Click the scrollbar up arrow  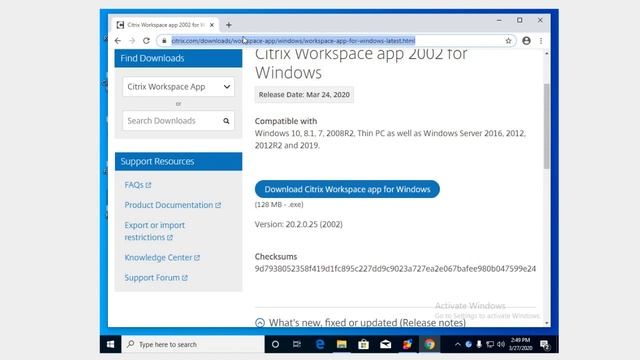point(547,53)
